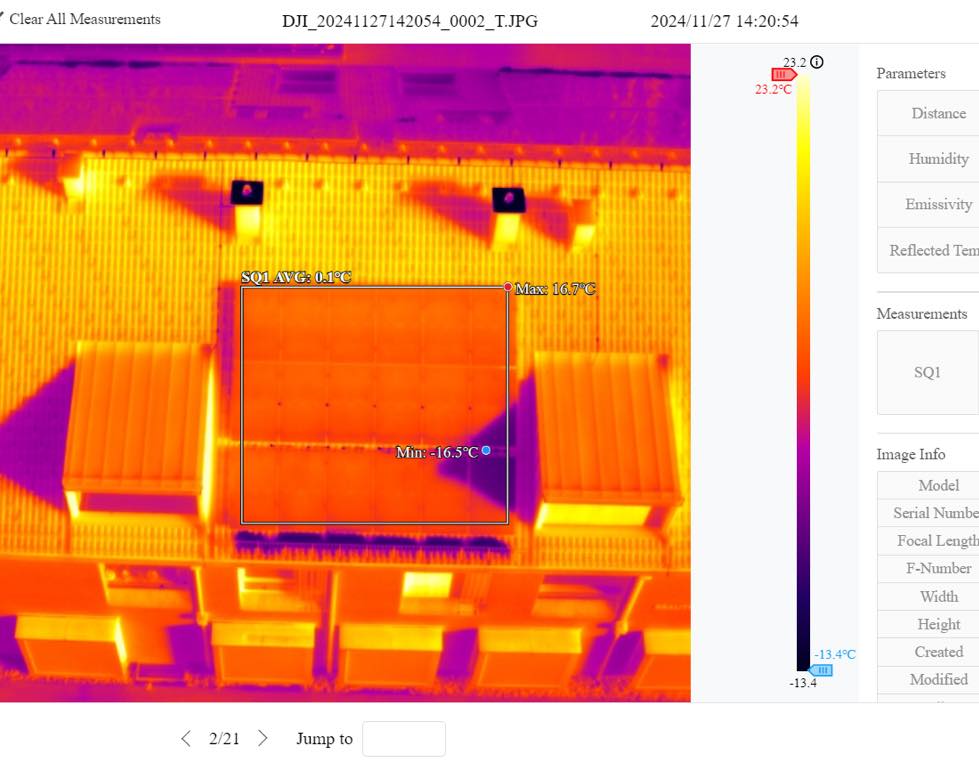Click the Humidity parameter row

click(928, 159)
